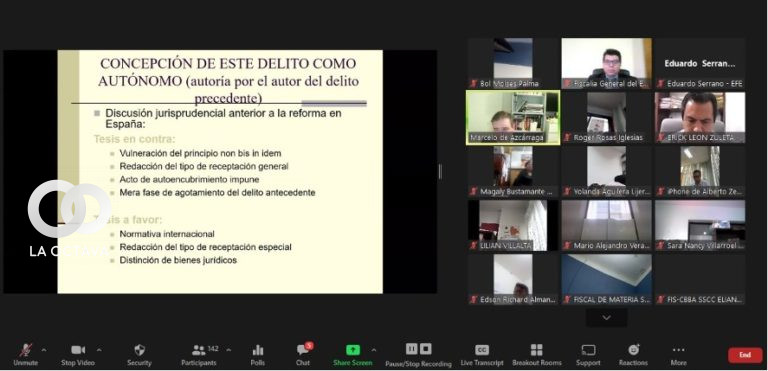Pause the recording with the pause icon
The height and width of the screenshot is (371, 768).
411,349
